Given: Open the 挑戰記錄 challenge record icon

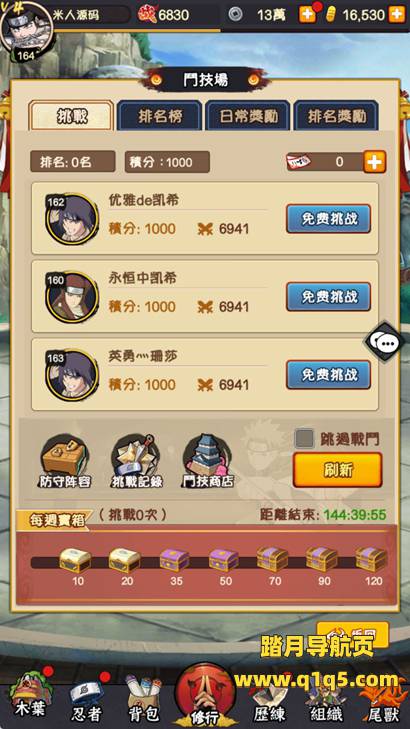Looking at the screenshot, I should click(x=137, y=461).
